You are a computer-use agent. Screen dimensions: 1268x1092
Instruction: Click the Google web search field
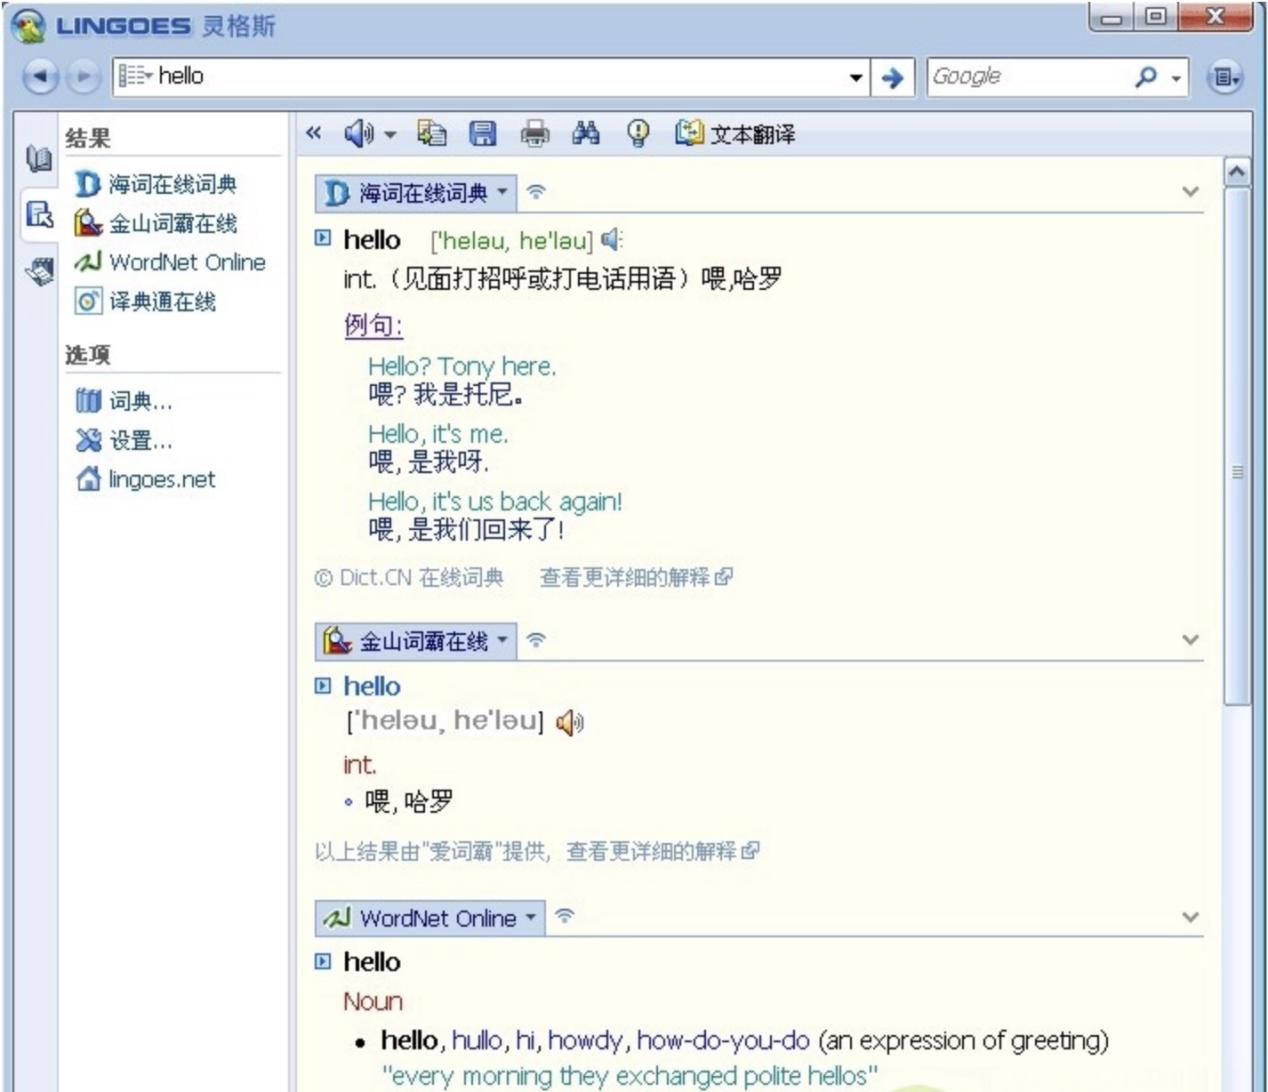(1030, 76)
